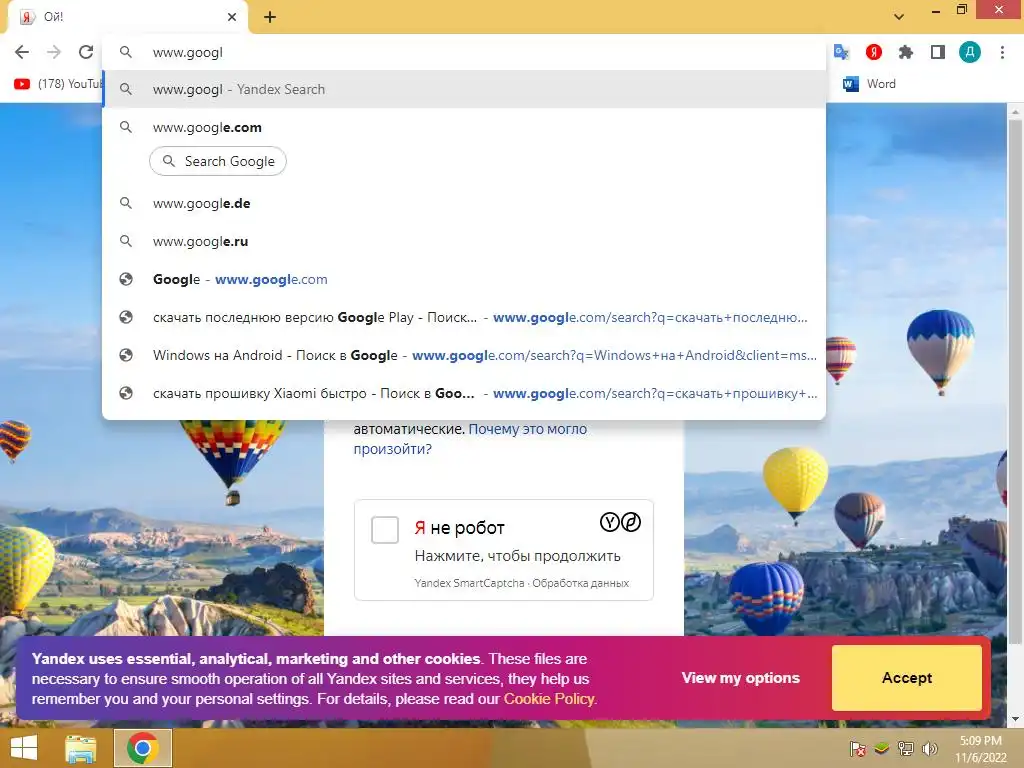The width and height of the screenshot is (1024, 768).
Task: Click the Google Translate extension icon
Action: point(841,52)
